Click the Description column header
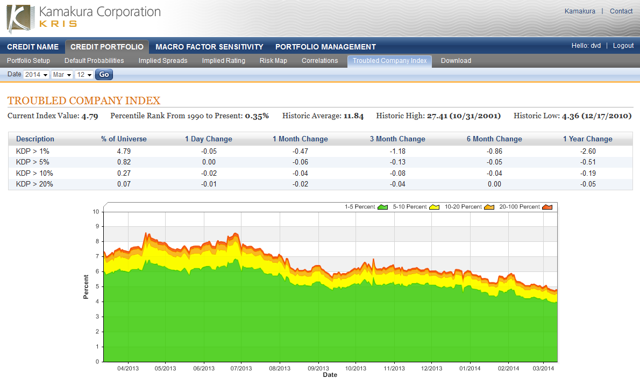The image size is (640, 380). pos(35,139)
